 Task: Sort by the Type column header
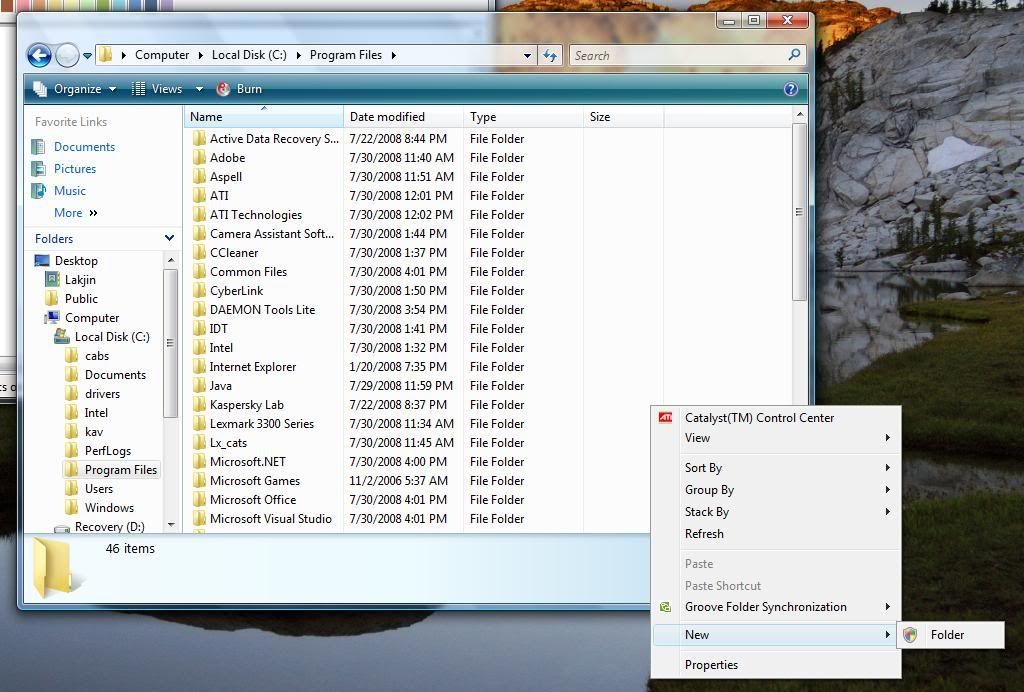(523, 117)
